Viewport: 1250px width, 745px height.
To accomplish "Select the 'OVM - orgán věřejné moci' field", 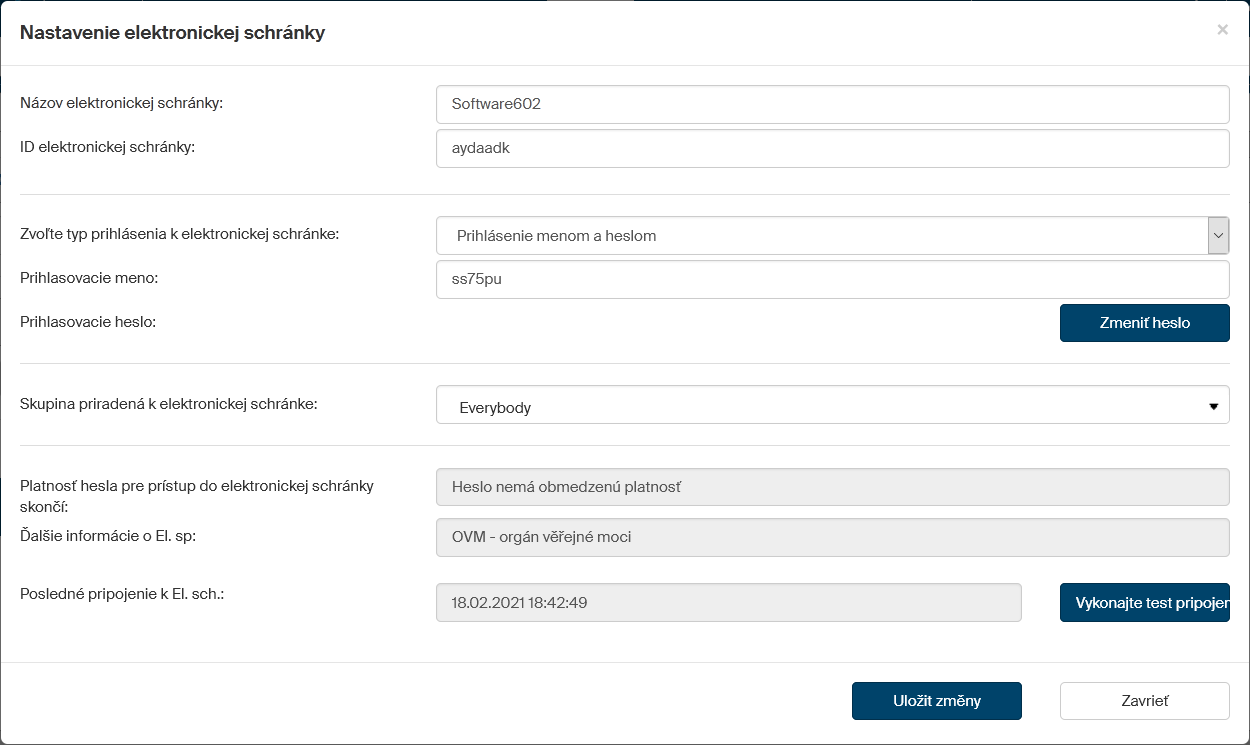I will (832, 537).
